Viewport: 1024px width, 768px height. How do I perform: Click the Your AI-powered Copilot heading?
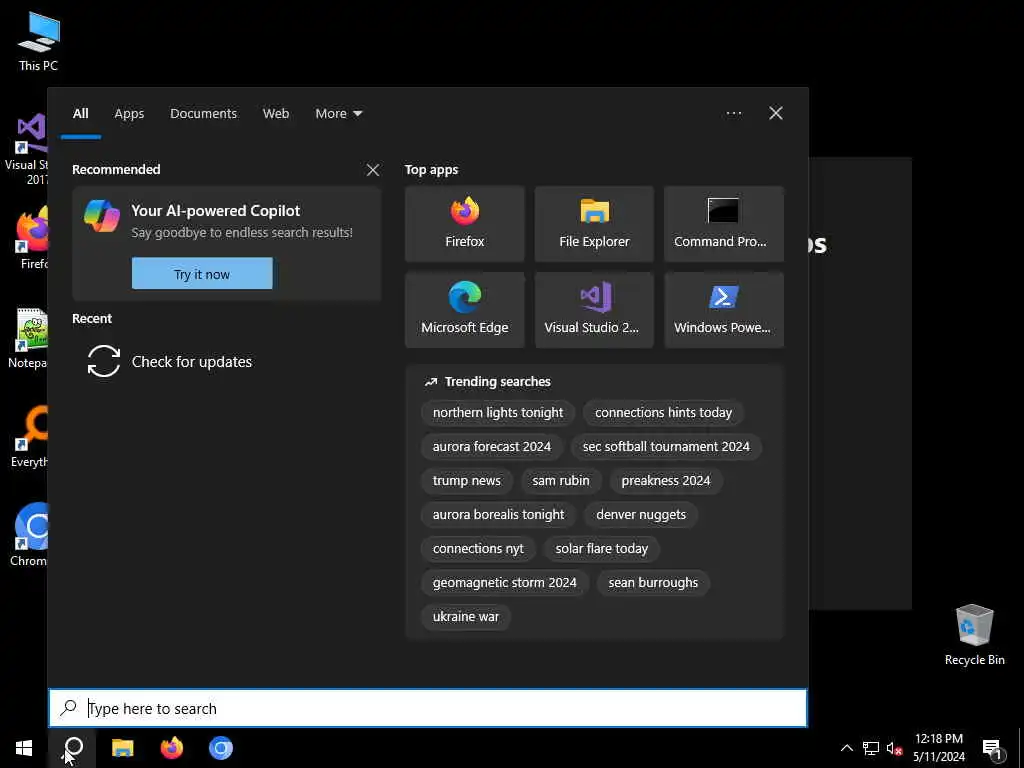coord(216,210)
